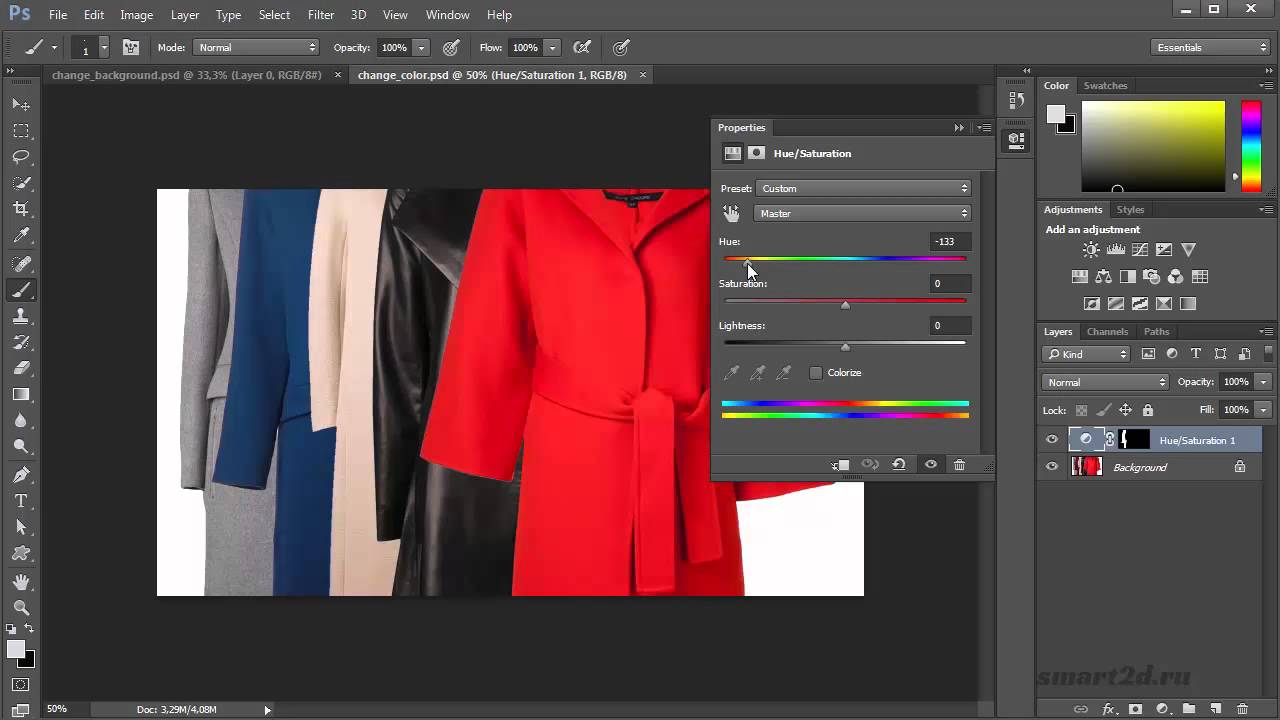Open the Master channel dropdown
Image resolution: width=1280 pixels, height=720 pixels.
point(864,213)
